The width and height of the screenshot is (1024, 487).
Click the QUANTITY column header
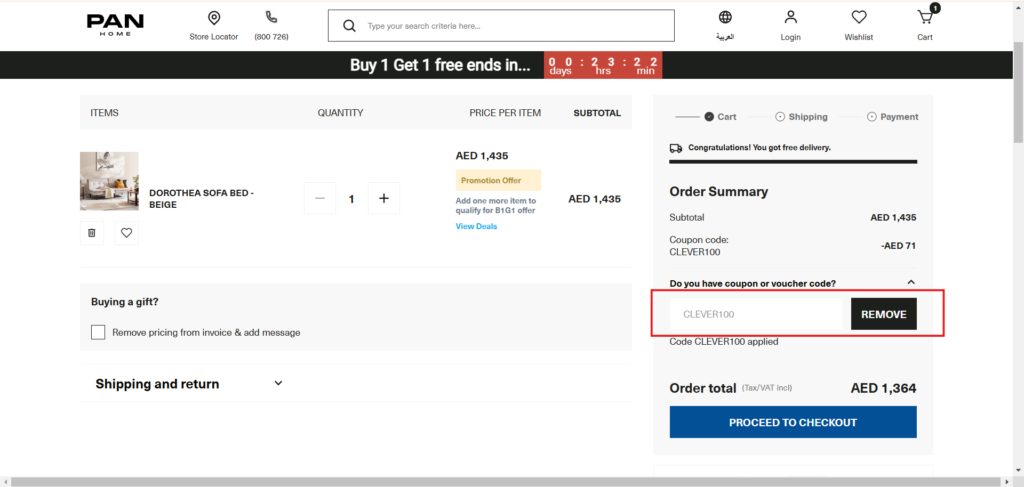[x=340, y=113]
